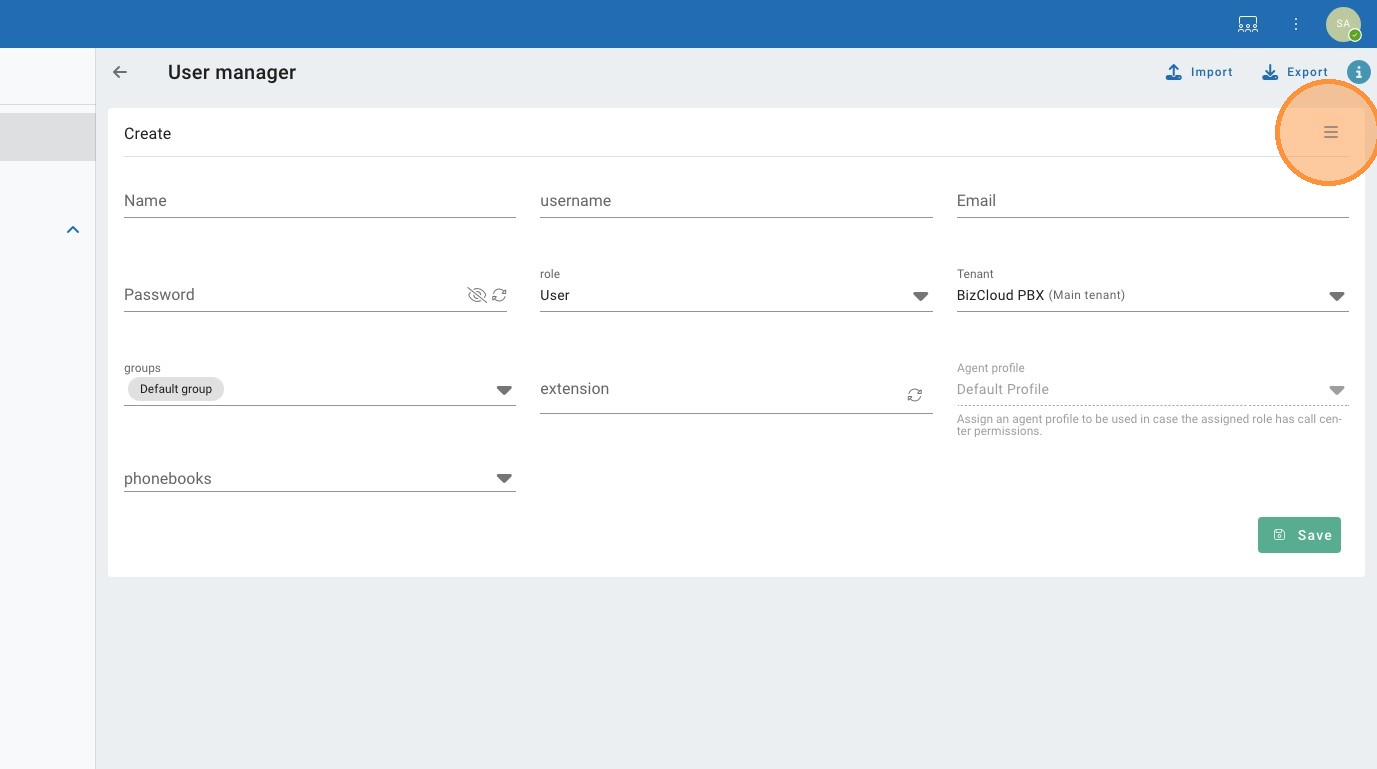Image resolution: width=1377 pixels, height=769 pixels.
Task: Focus the Name input field
Action: coord(320,201)
